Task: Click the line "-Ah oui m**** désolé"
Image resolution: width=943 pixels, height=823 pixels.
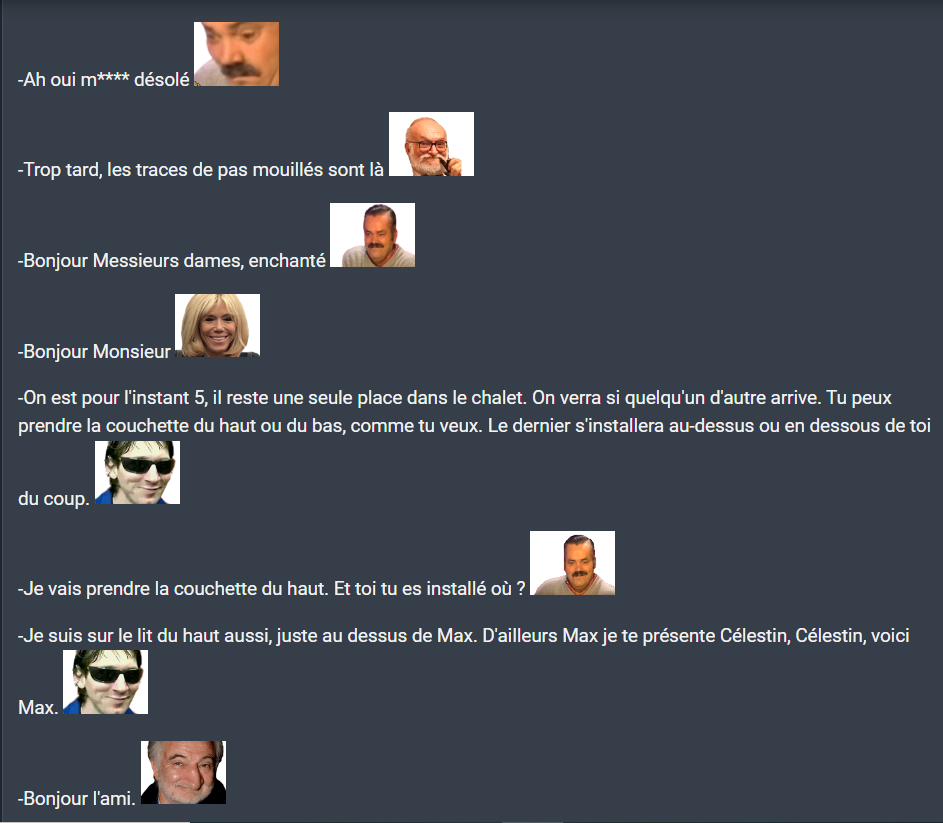Action: (x=103, y=79)
